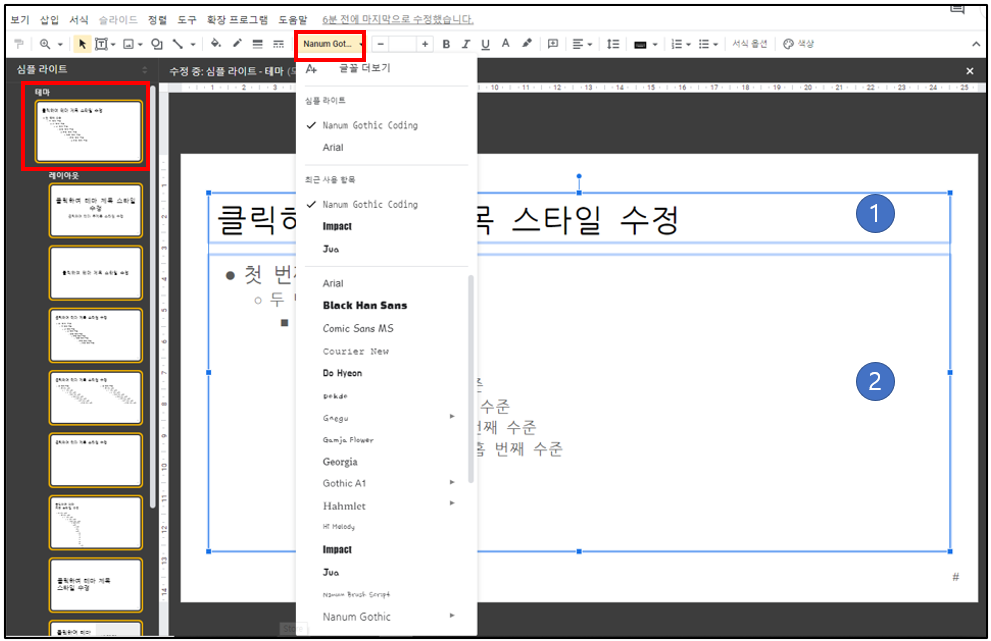Image resolution: width=991 pixels, height=641 pixels.
Task: Open the insert comment icon
Action: pyautogui.click(x=551, y=43)
